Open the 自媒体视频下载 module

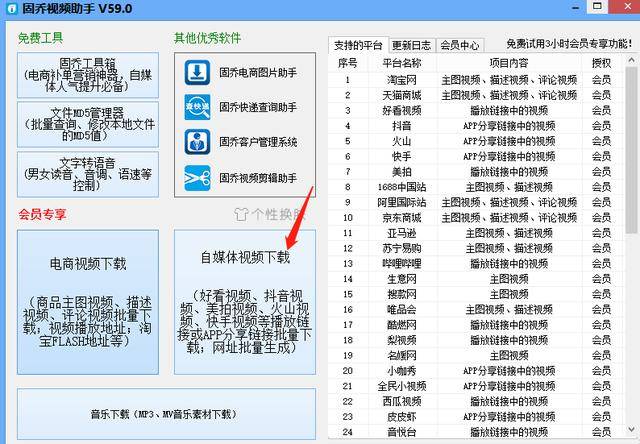pyautogui.click(x=245, y=300)
